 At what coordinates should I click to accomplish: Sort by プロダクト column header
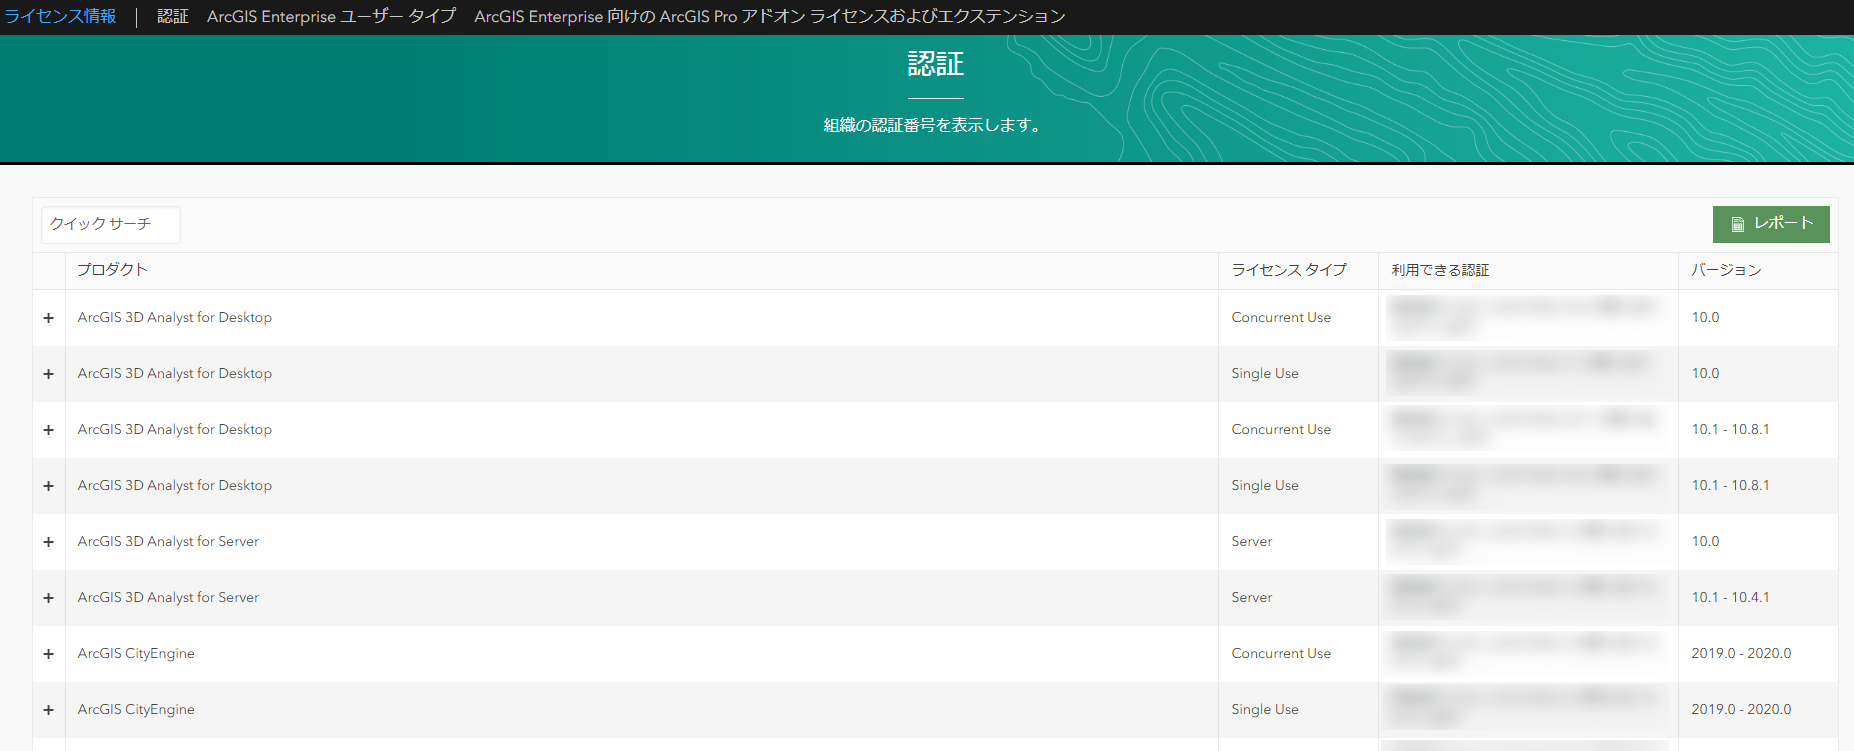pos(112,270)
